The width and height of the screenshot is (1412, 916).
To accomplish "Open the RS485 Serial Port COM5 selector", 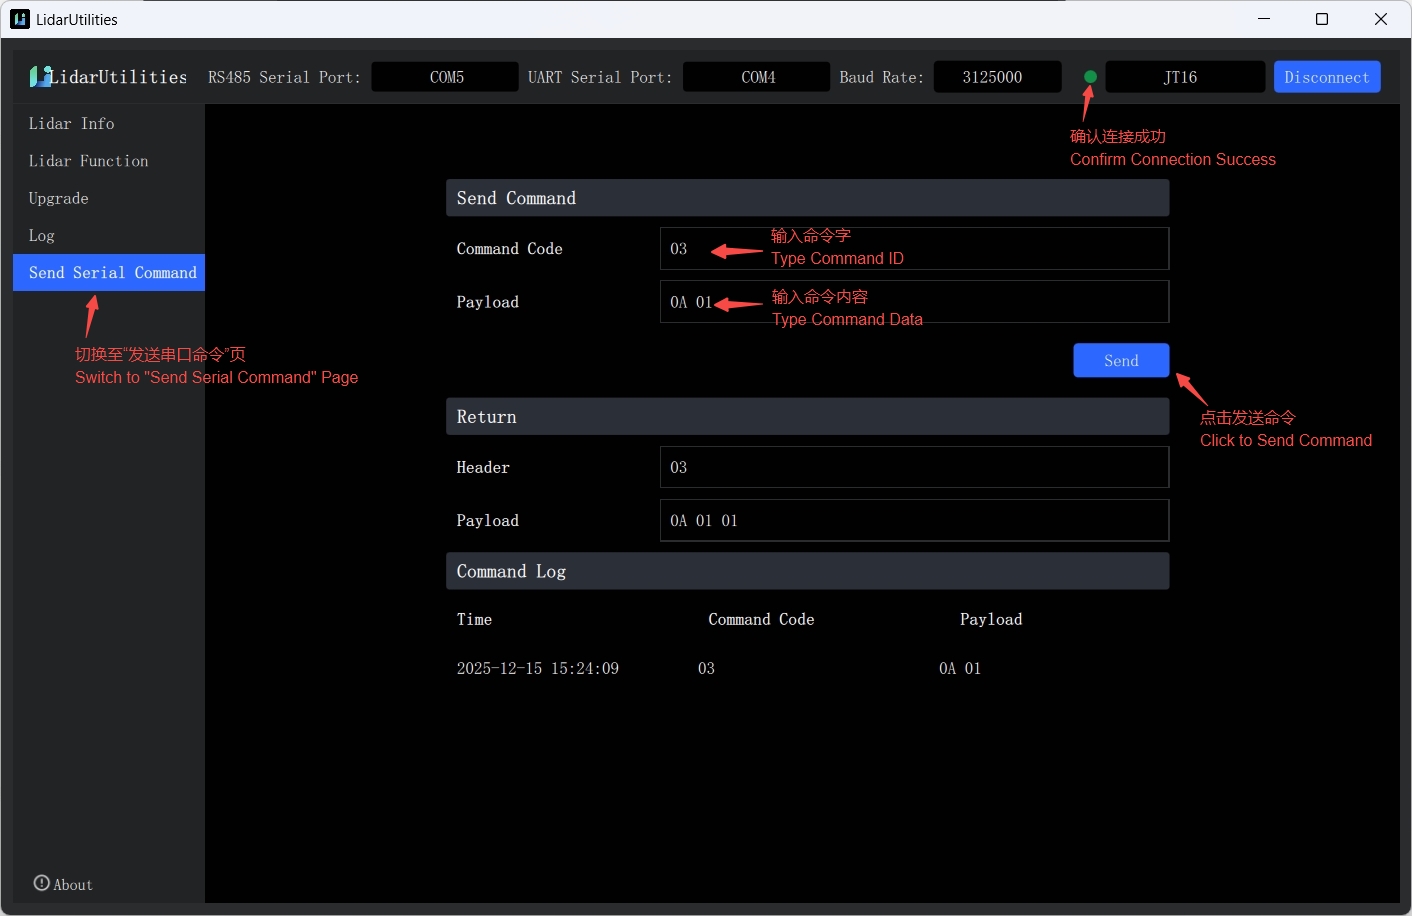I will [444, 76].
